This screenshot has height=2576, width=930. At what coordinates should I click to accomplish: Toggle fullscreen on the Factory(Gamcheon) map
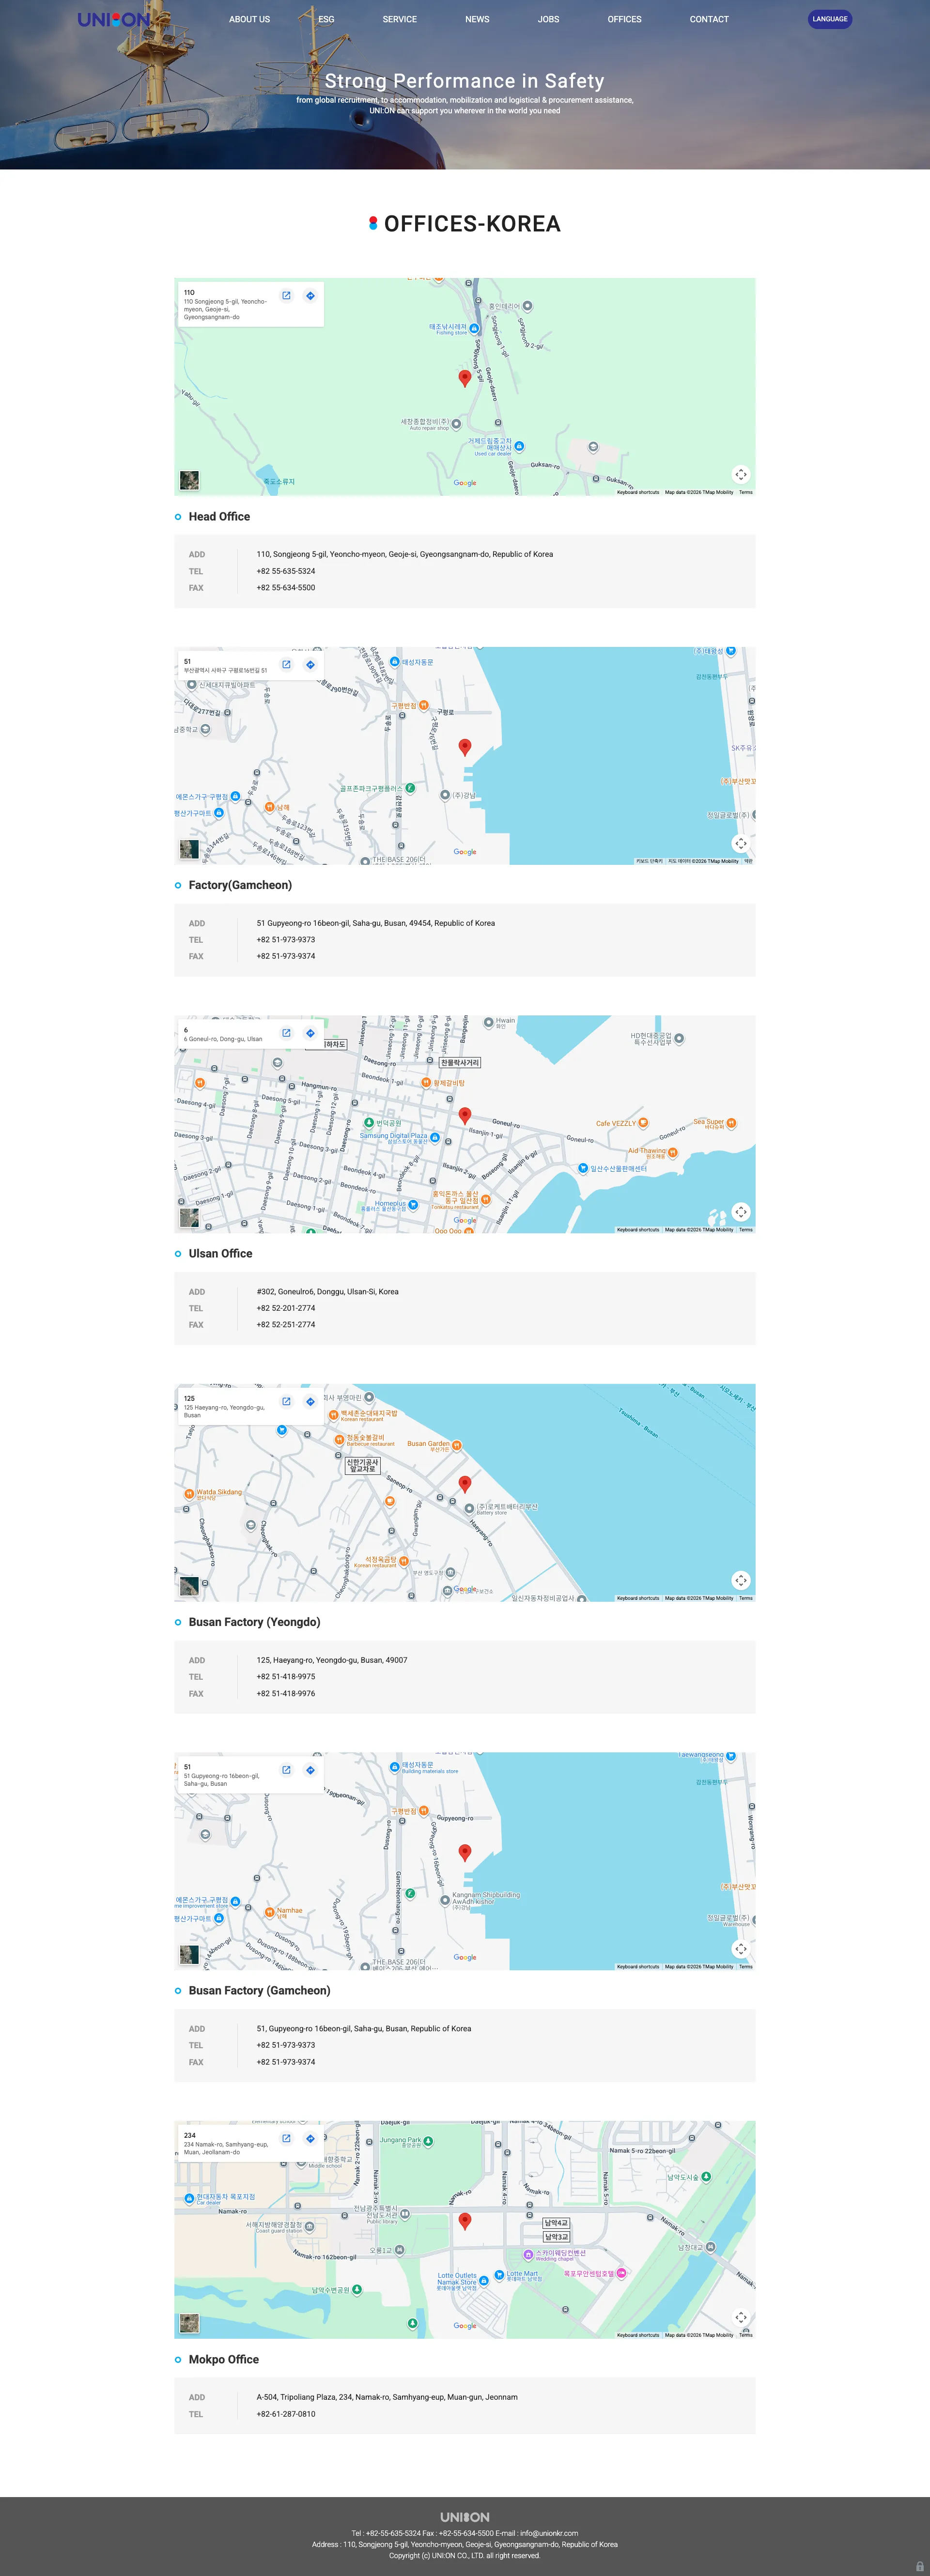(x=740, y=843)
